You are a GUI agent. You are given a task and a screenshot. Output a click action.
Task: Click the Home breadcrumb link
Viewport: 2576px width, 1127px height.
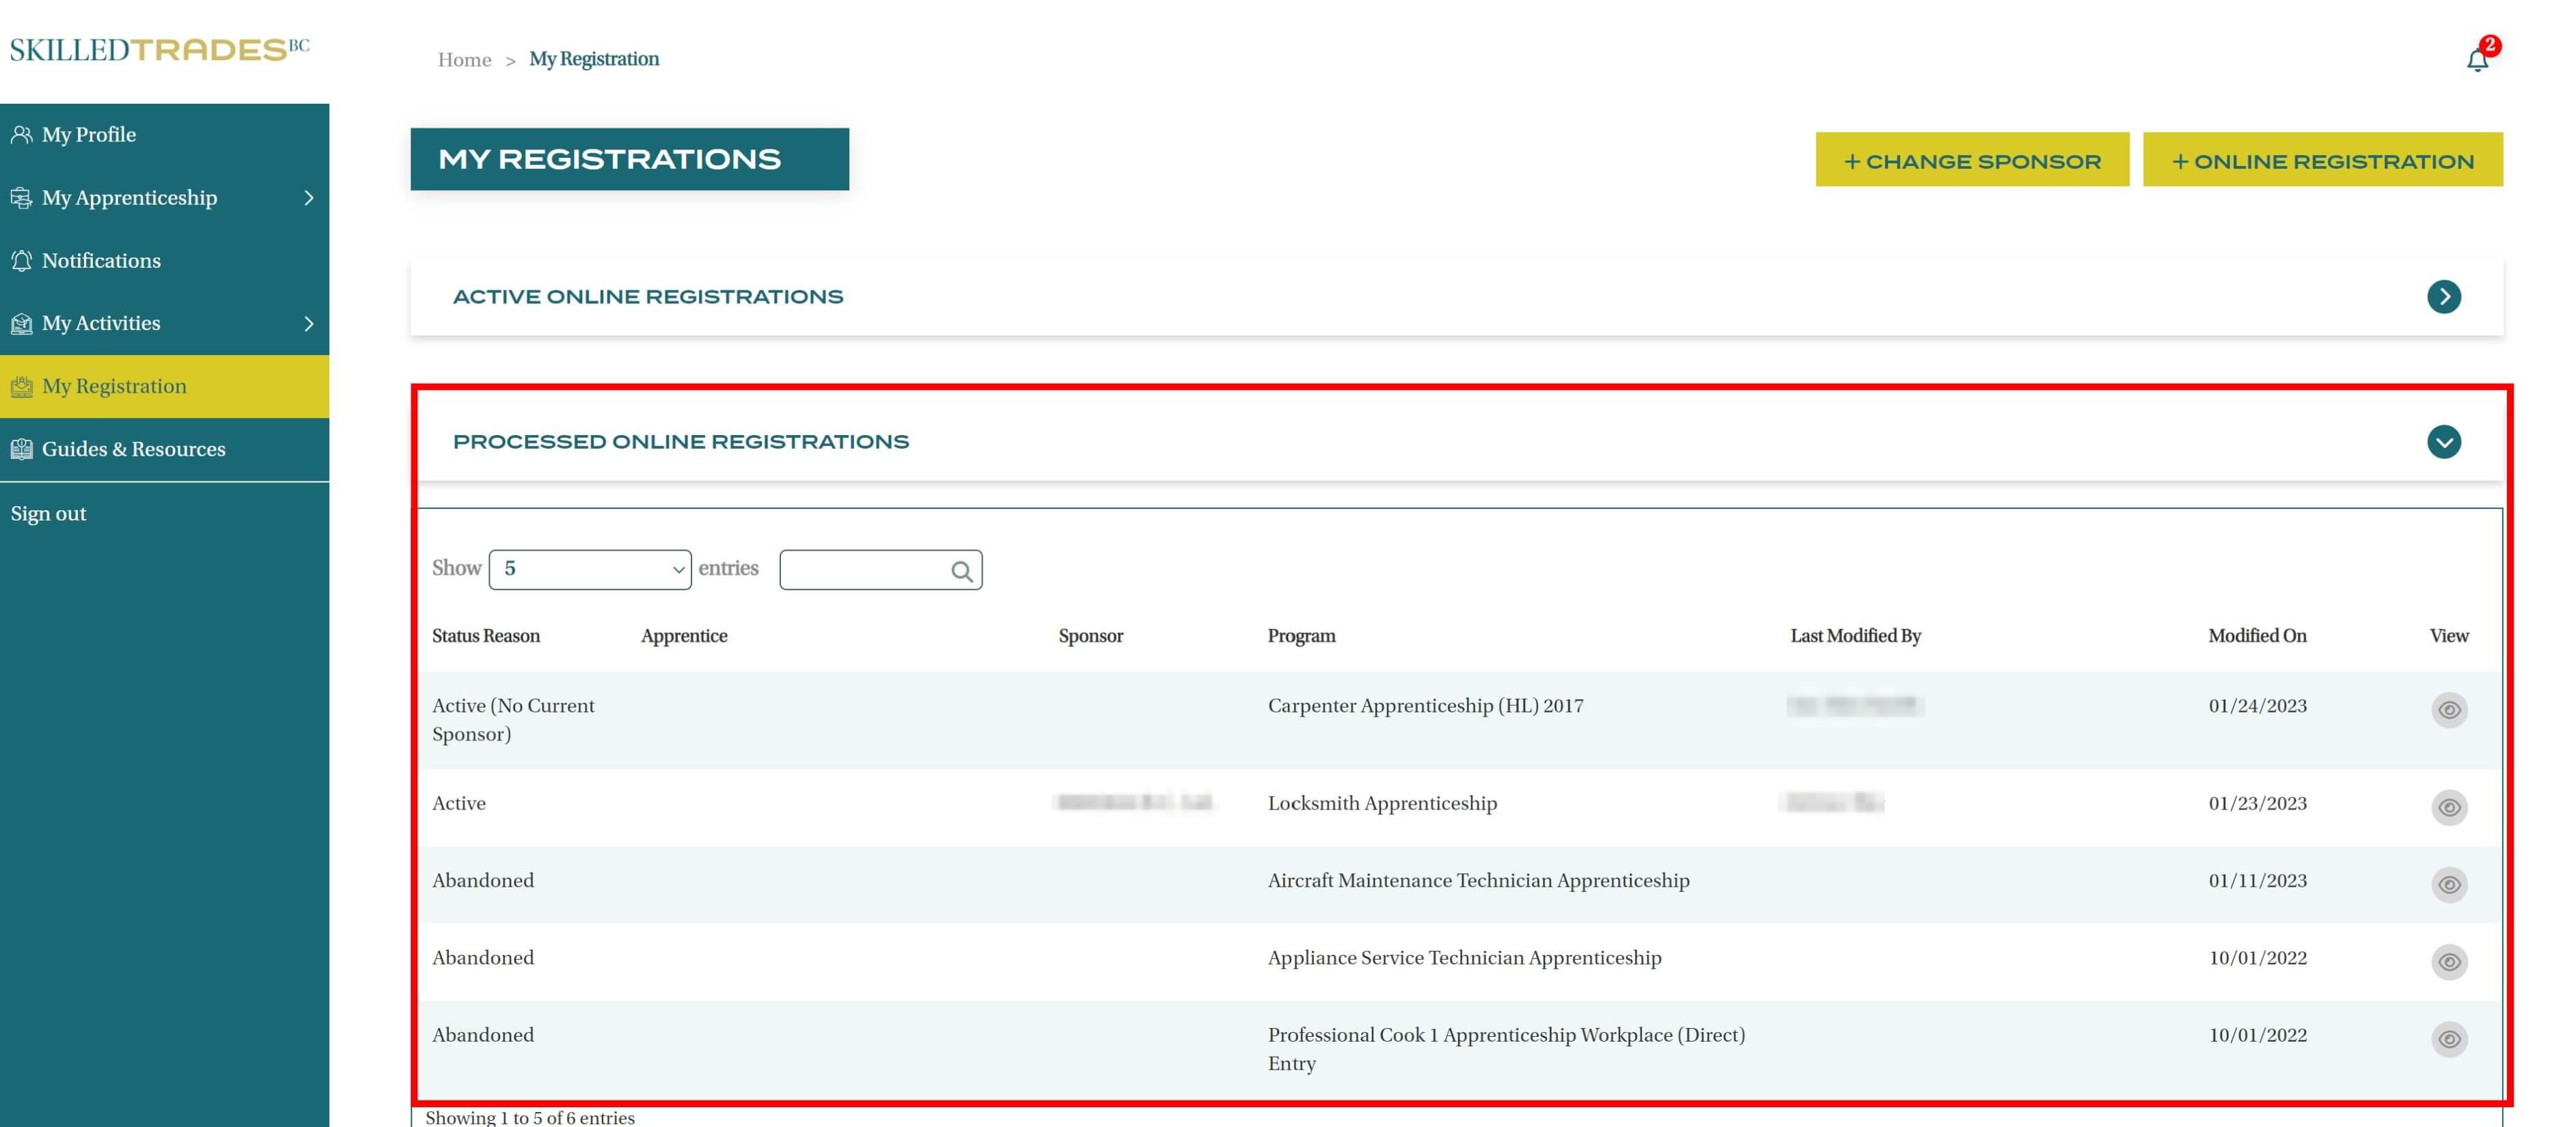coord(464,60)
